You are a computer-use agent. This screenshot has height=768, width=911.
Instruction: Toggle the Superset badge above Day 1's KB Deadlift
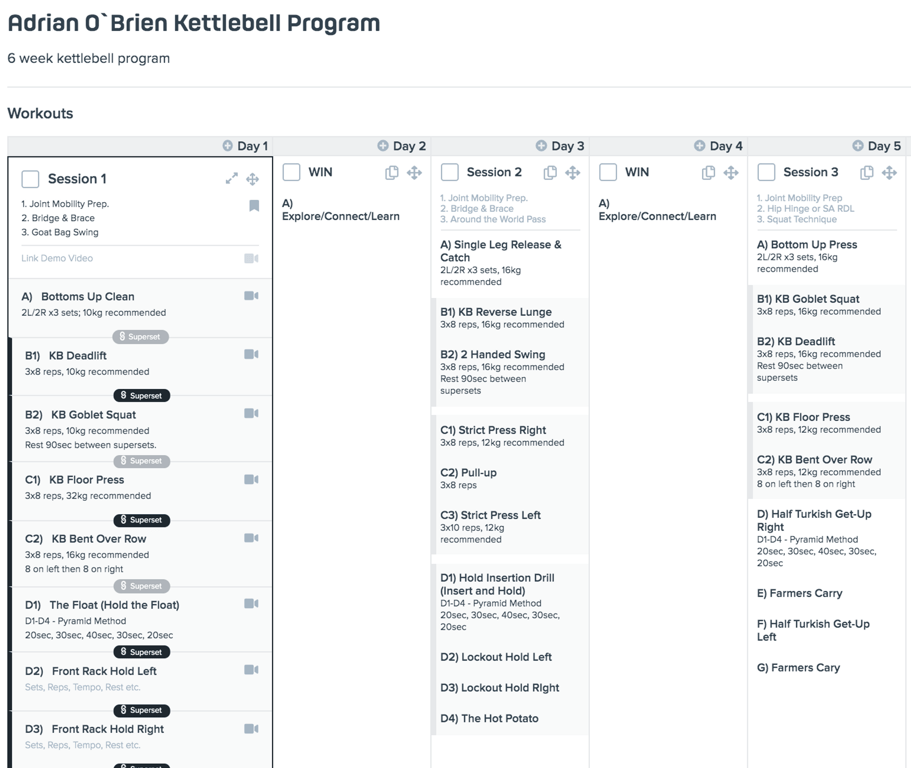140,337
